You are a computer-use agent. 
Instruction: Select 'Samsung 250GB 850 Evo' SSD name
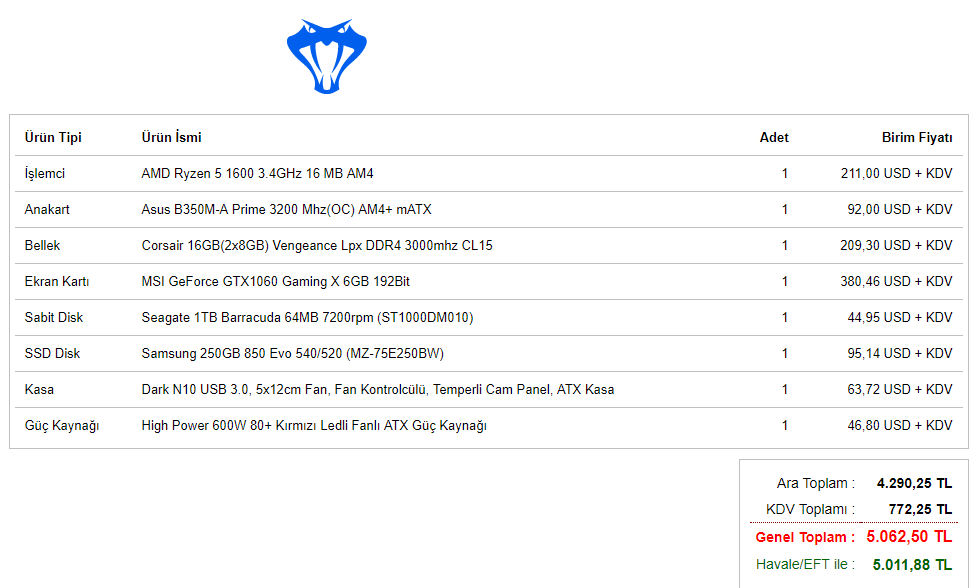(217, 354)
